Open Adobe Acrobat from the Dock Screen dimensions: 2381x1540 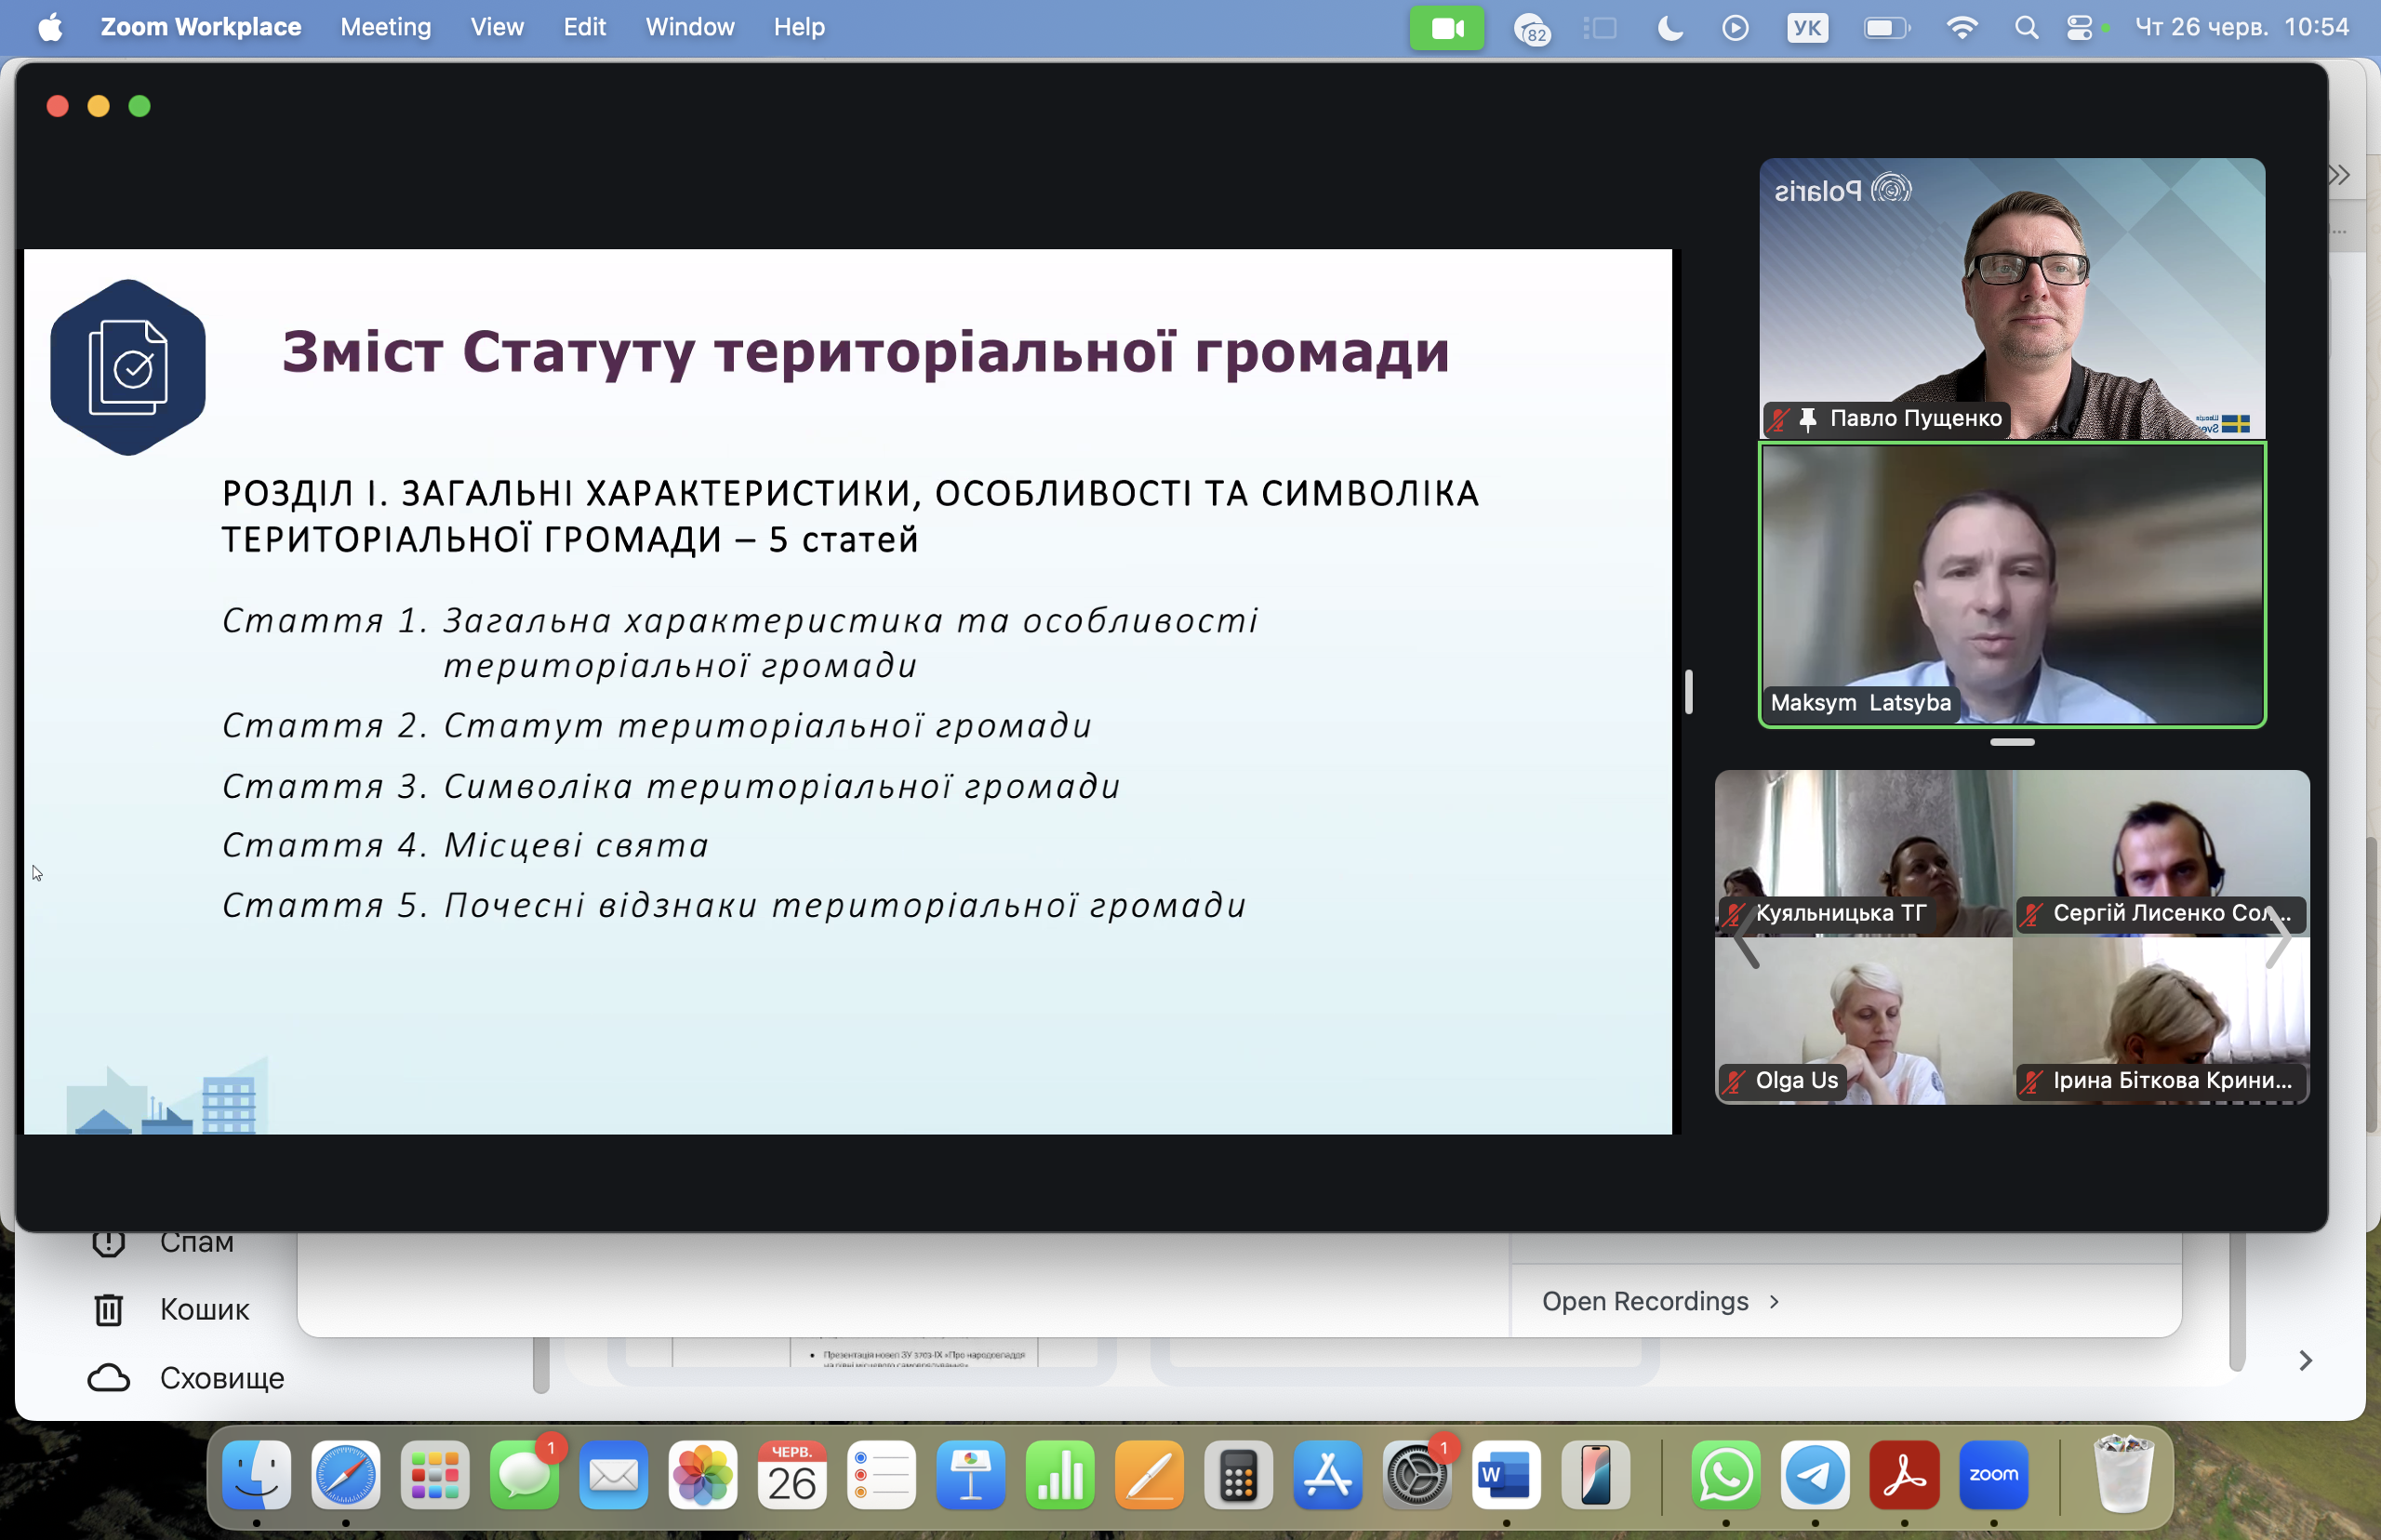(1905, 1475)
